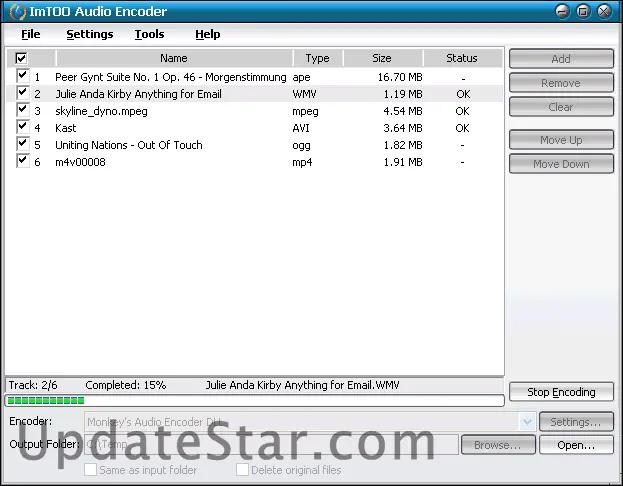Select Uniting Nations - Out Of Touch row
The width and height of the screenshot is (623, 486).
coord(255,145)
